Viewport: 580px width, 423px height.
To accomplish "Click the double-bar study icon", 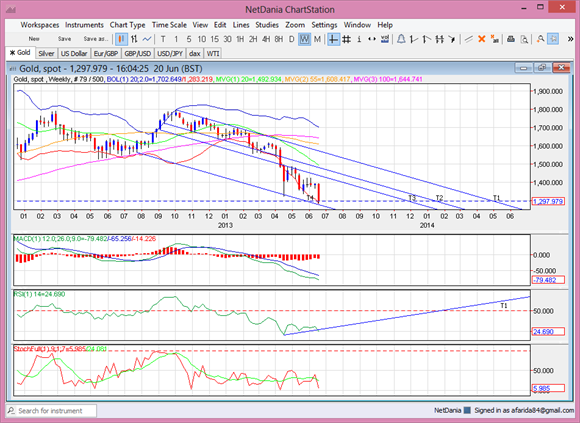I will pyautogui.click(x=439, y=39).
